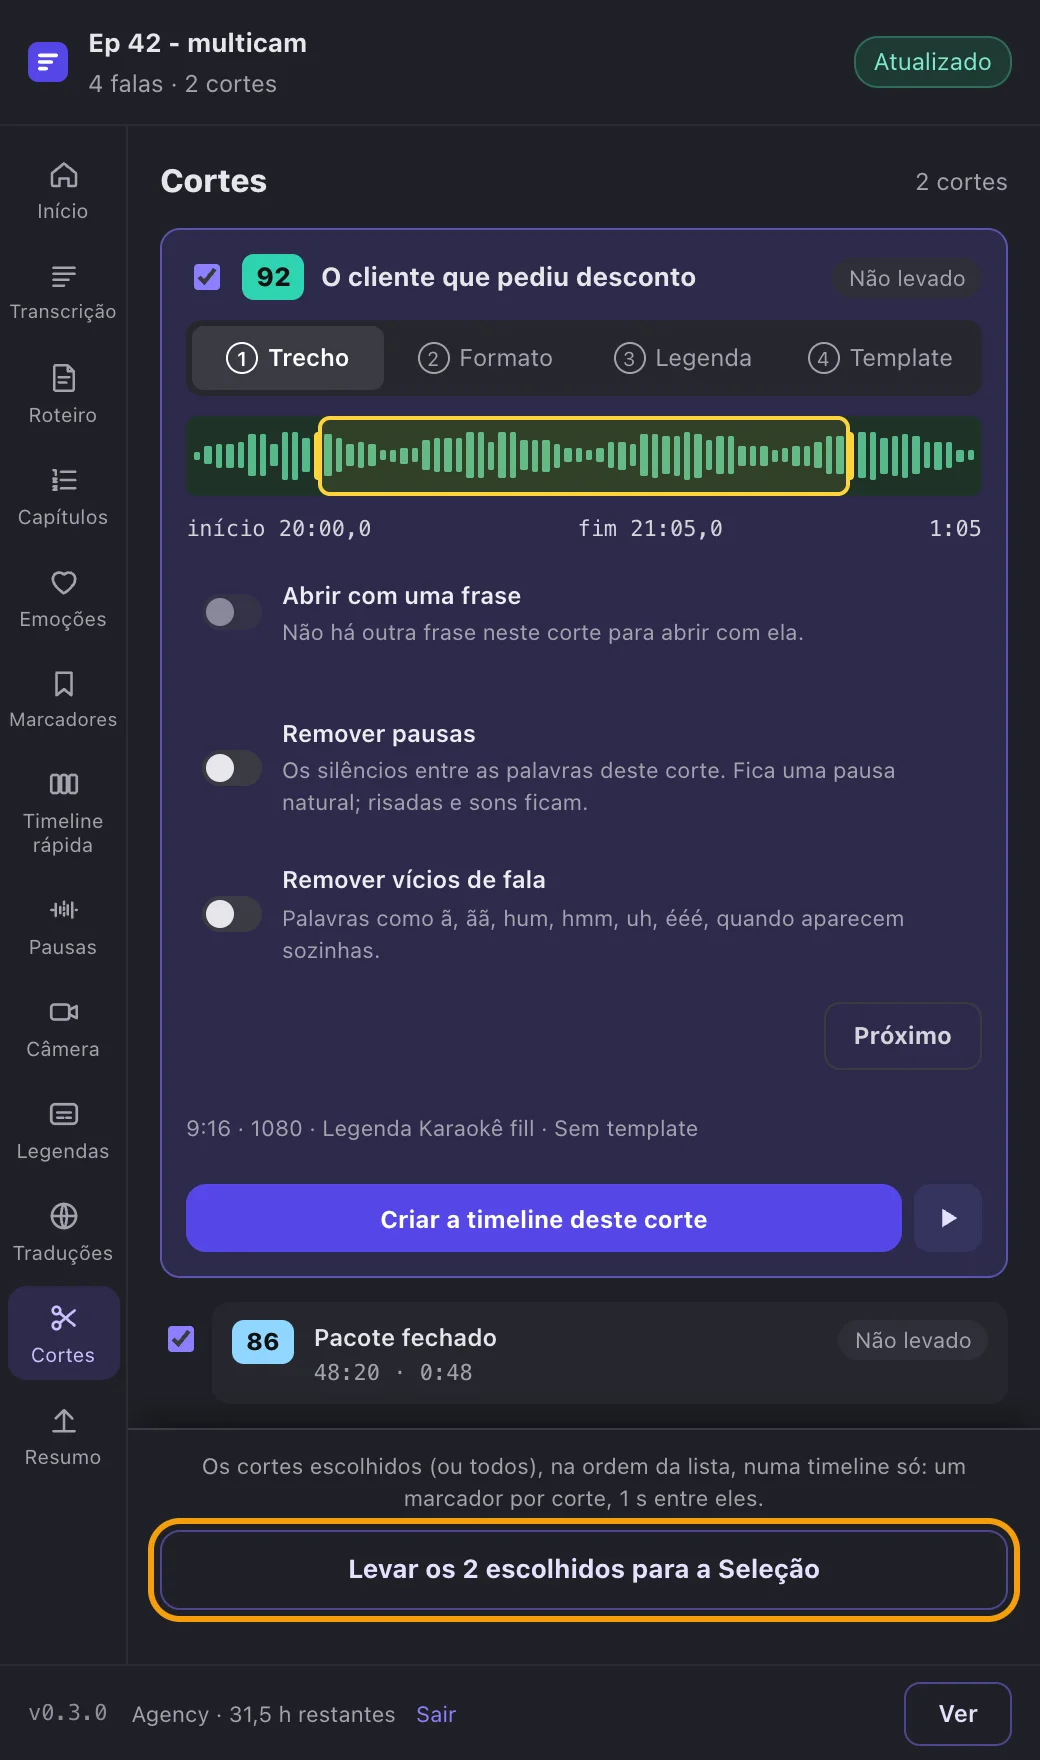The height and width of the screenshot is (1760, 1040).
Task: Select the Cortes scissors item
Action: pos(63,1334)
